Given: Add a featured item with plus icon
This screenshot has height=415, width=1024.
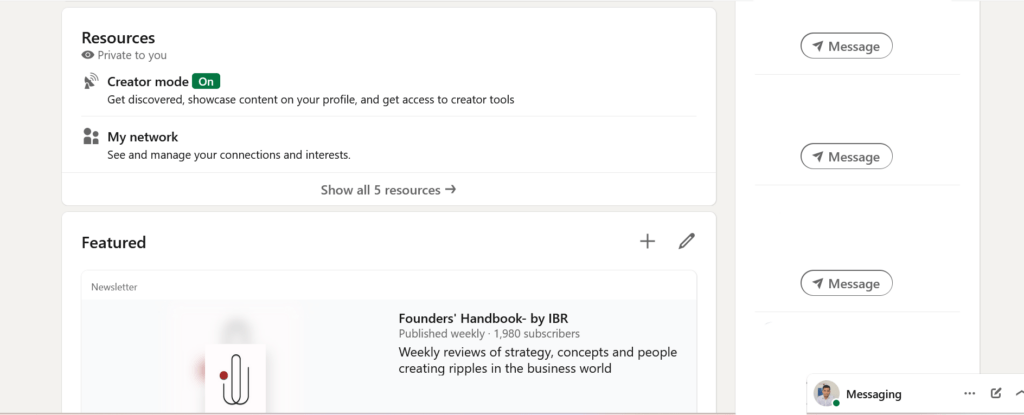Looking at the screenshot, I should [647, 241].
